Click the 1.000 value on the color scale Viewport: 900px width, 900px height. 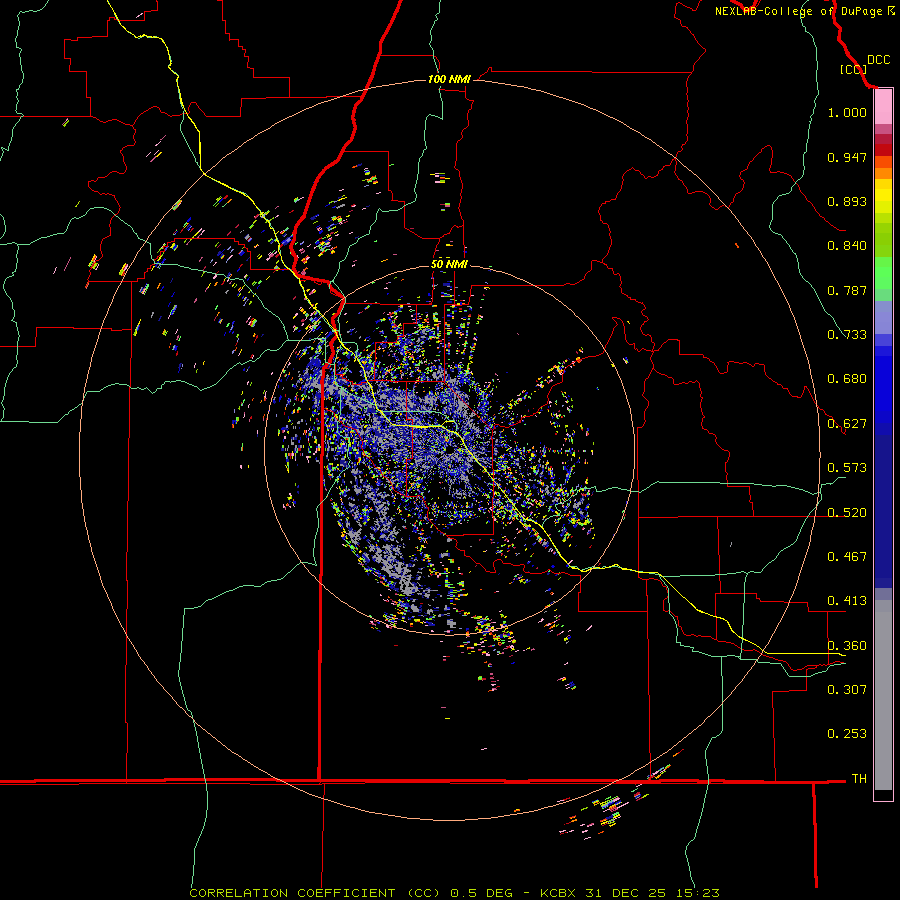(847, 112)
